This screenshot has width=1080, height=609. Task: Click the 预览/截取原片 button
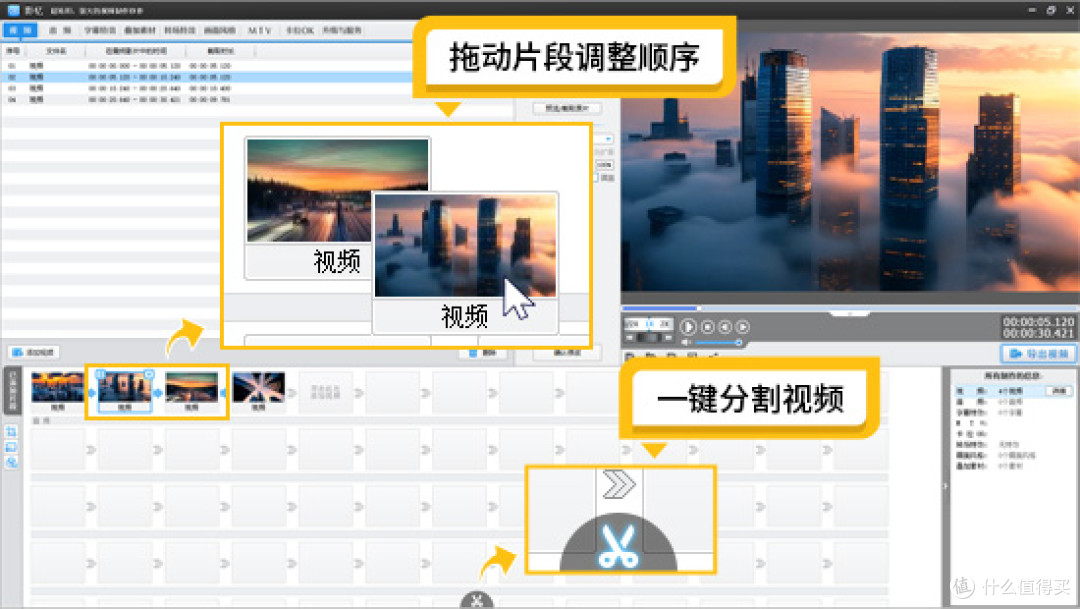(x=567, y=108)
